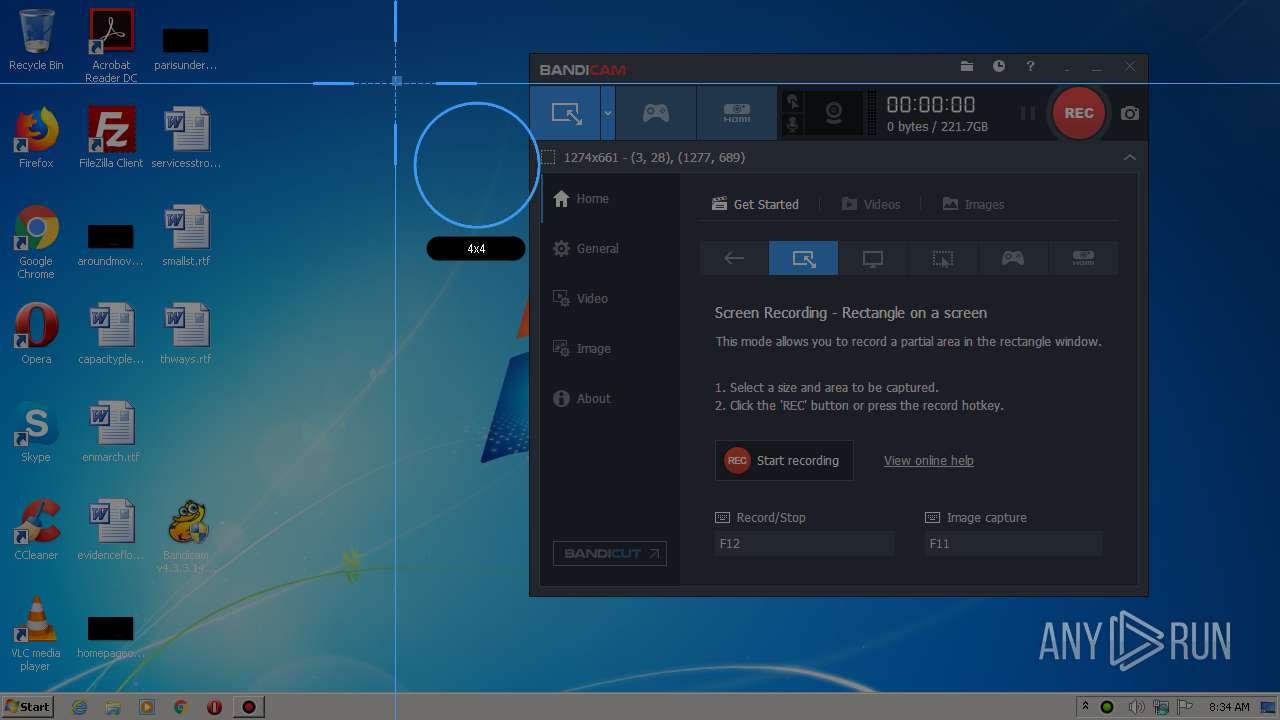Open the screen recording mode dropdown arrow
1280x720 pixels.
pyautogui.click(x=607, y=113)
